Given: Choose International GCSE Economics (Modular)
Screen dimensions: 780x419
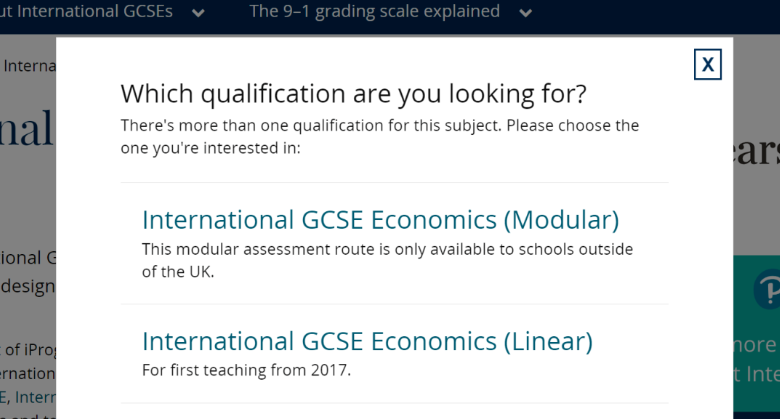Looking at the screenshot, I should click(381, 219).
